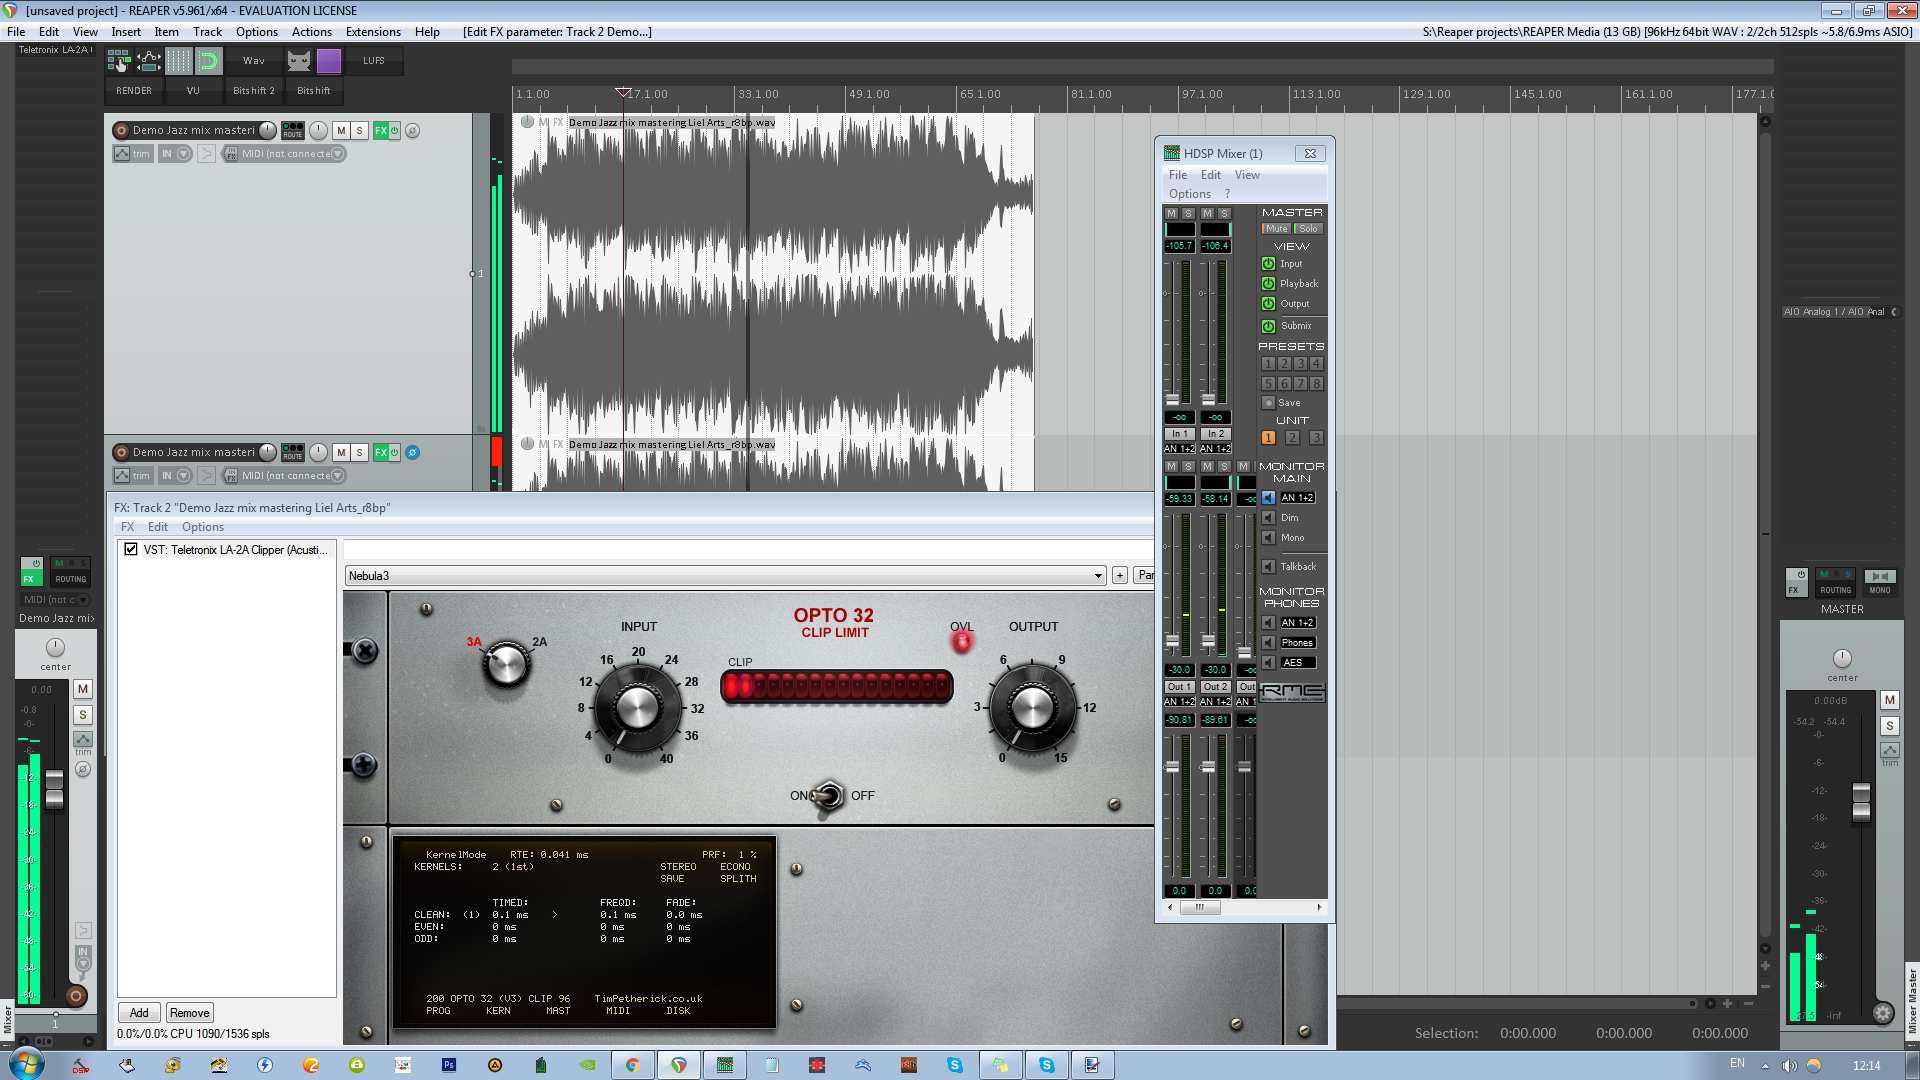Viewport: 1920px width, 1080px height.
Task: Click the Remove button in FX window
Action: coord(189,1013)
